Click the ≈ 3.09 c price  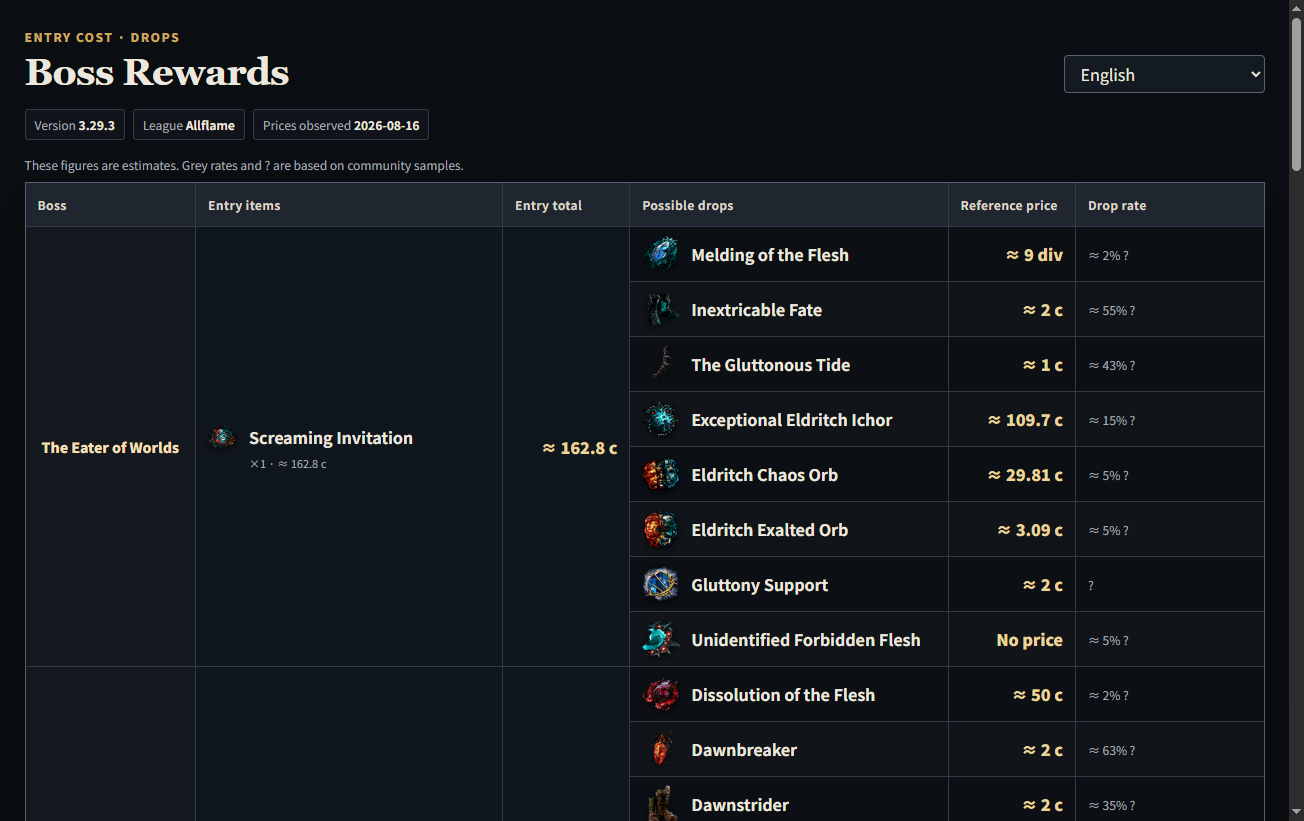pyautogui.click(x=1030, y=530)
